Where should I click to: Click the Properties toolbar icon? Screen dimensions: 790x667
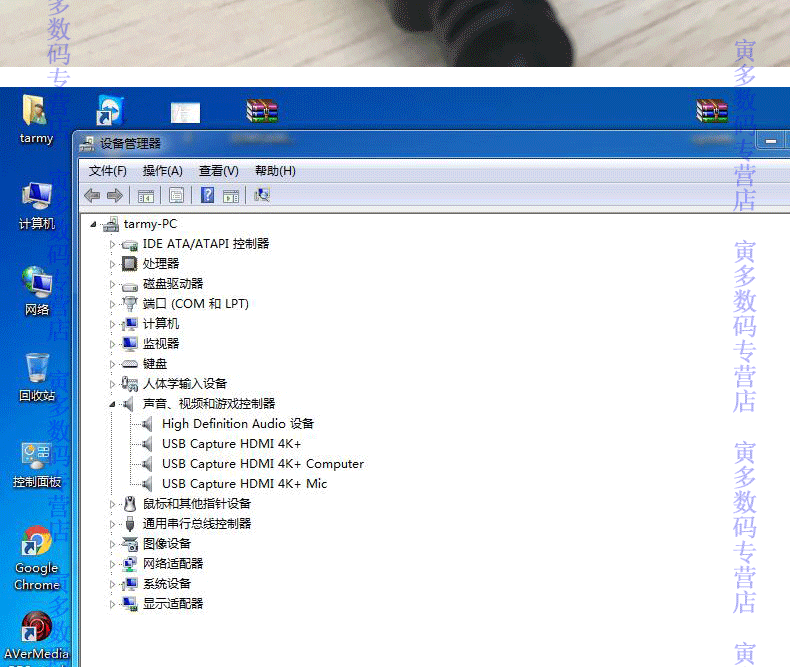point(176,195)
